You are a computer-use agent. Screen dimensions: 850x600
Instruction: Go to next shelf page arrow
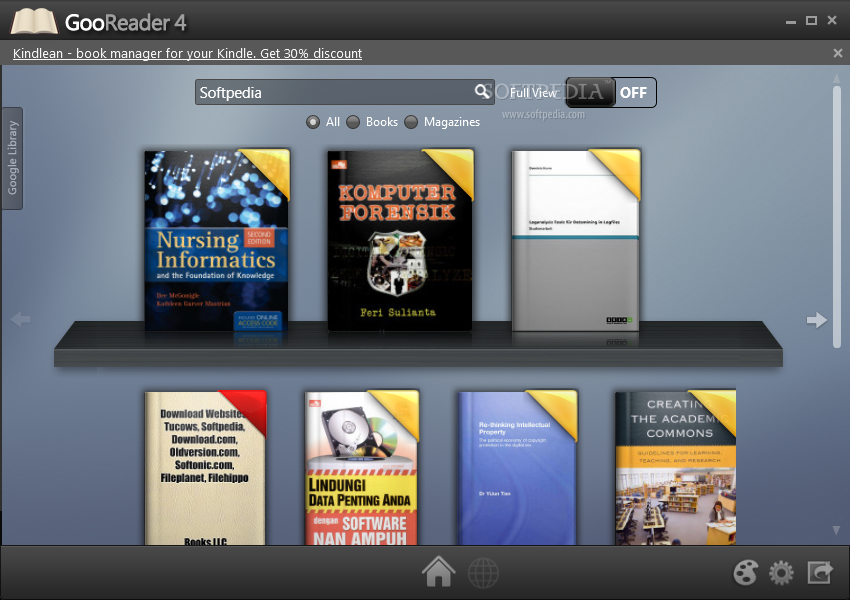(816, 320)
